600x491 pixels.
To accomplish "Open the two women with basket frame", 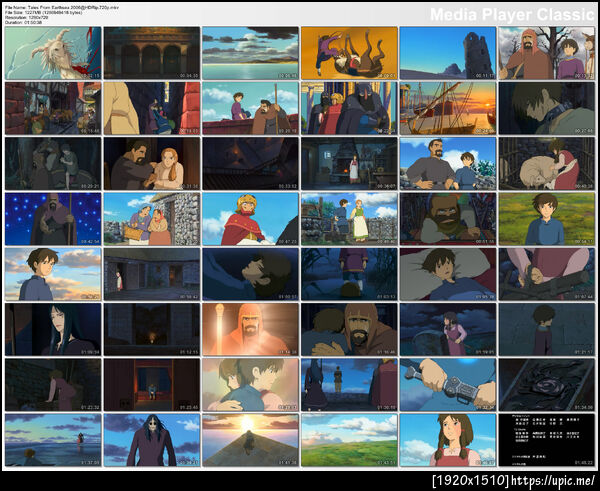I will point(152,219).
